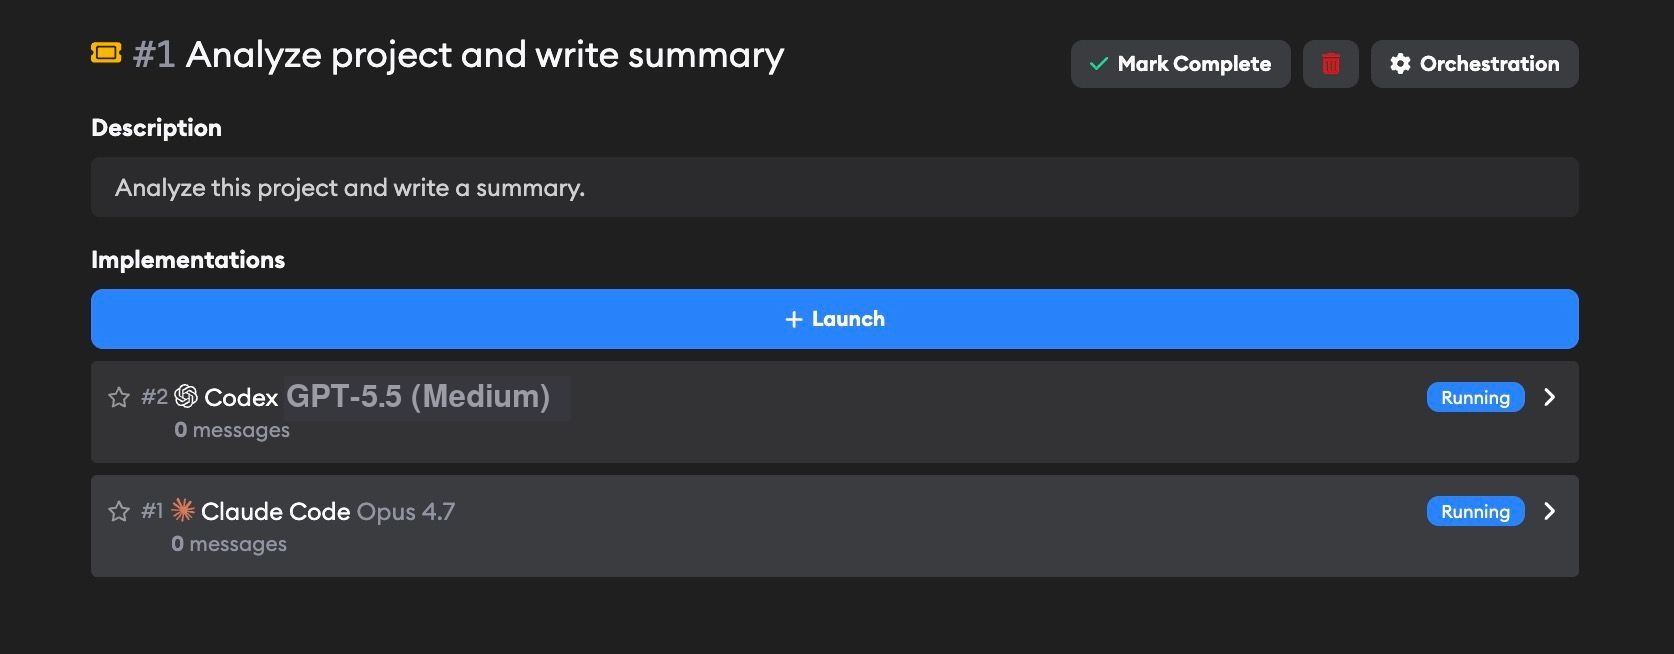
Task: Open the Codex GPT-5.5 (Medium) row
Action: (x=834, y=412)
